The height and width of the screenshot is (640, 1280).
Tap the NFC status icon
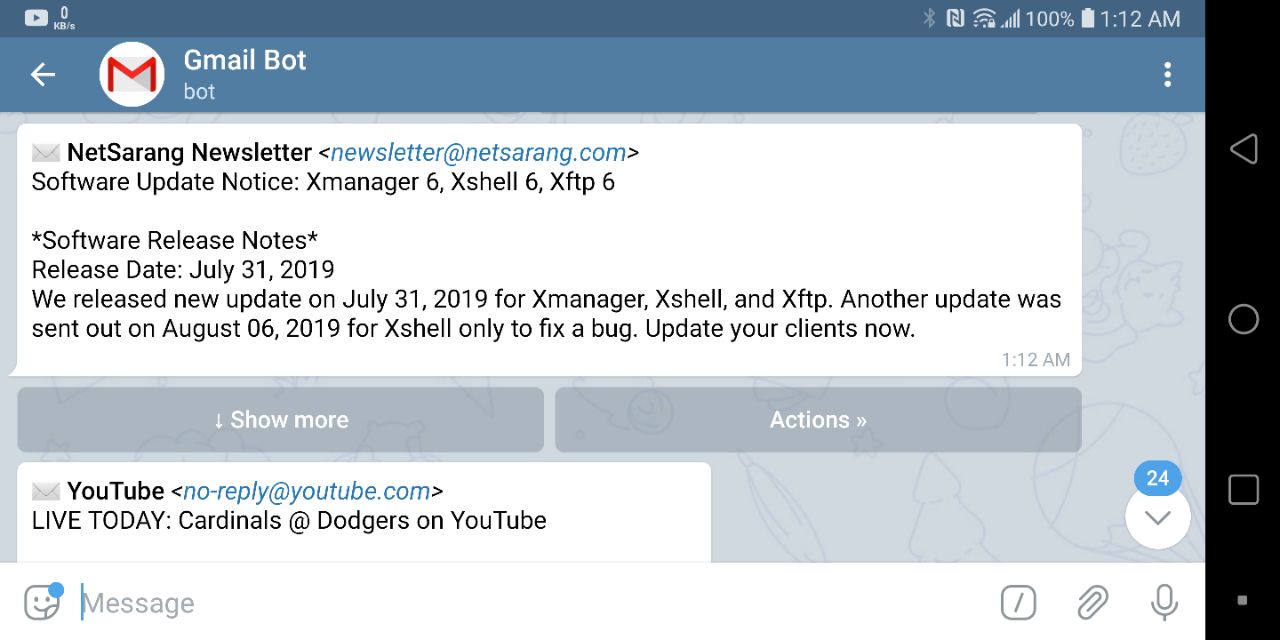tap(955, 18)
